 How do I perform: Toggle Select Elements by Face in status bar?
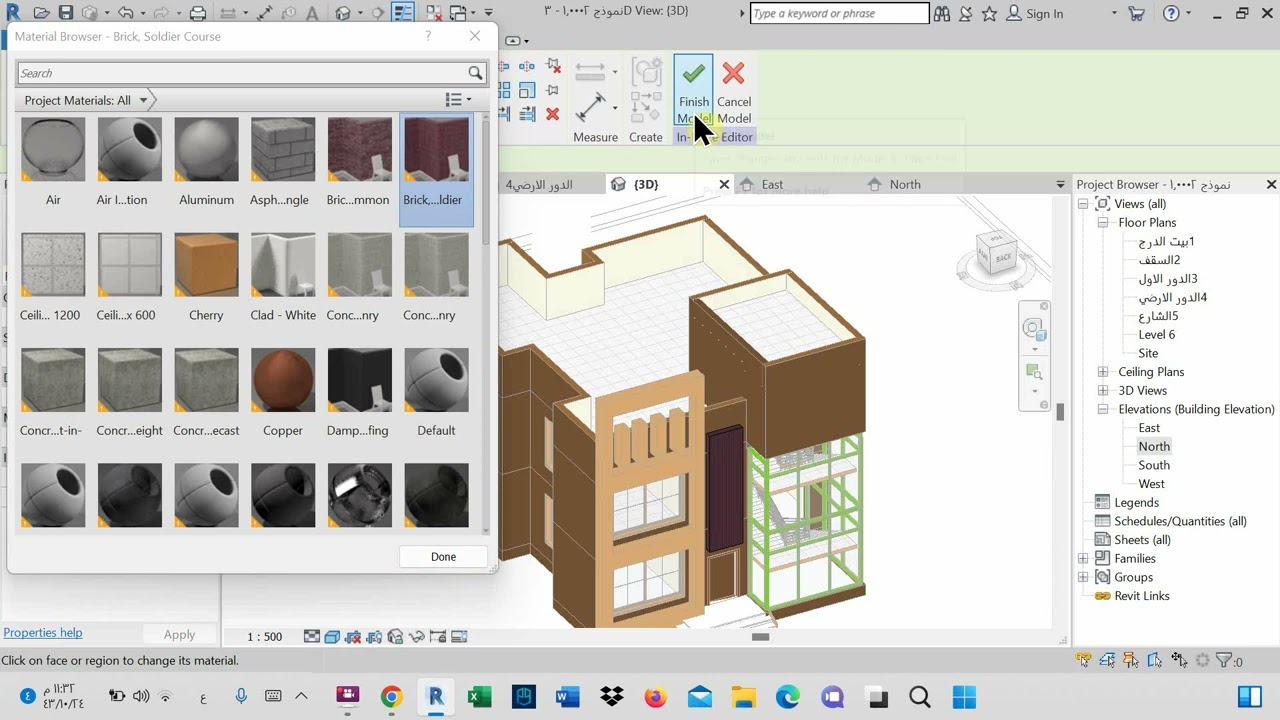pos(1155,660)
